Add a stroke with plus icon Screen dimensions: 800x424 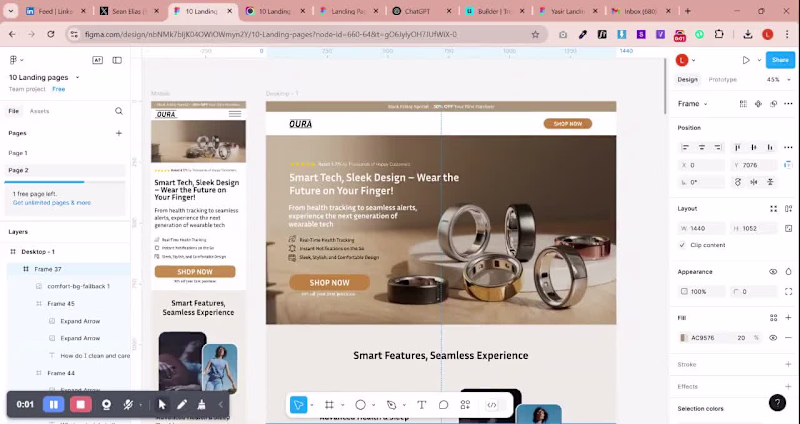[788, 364]
